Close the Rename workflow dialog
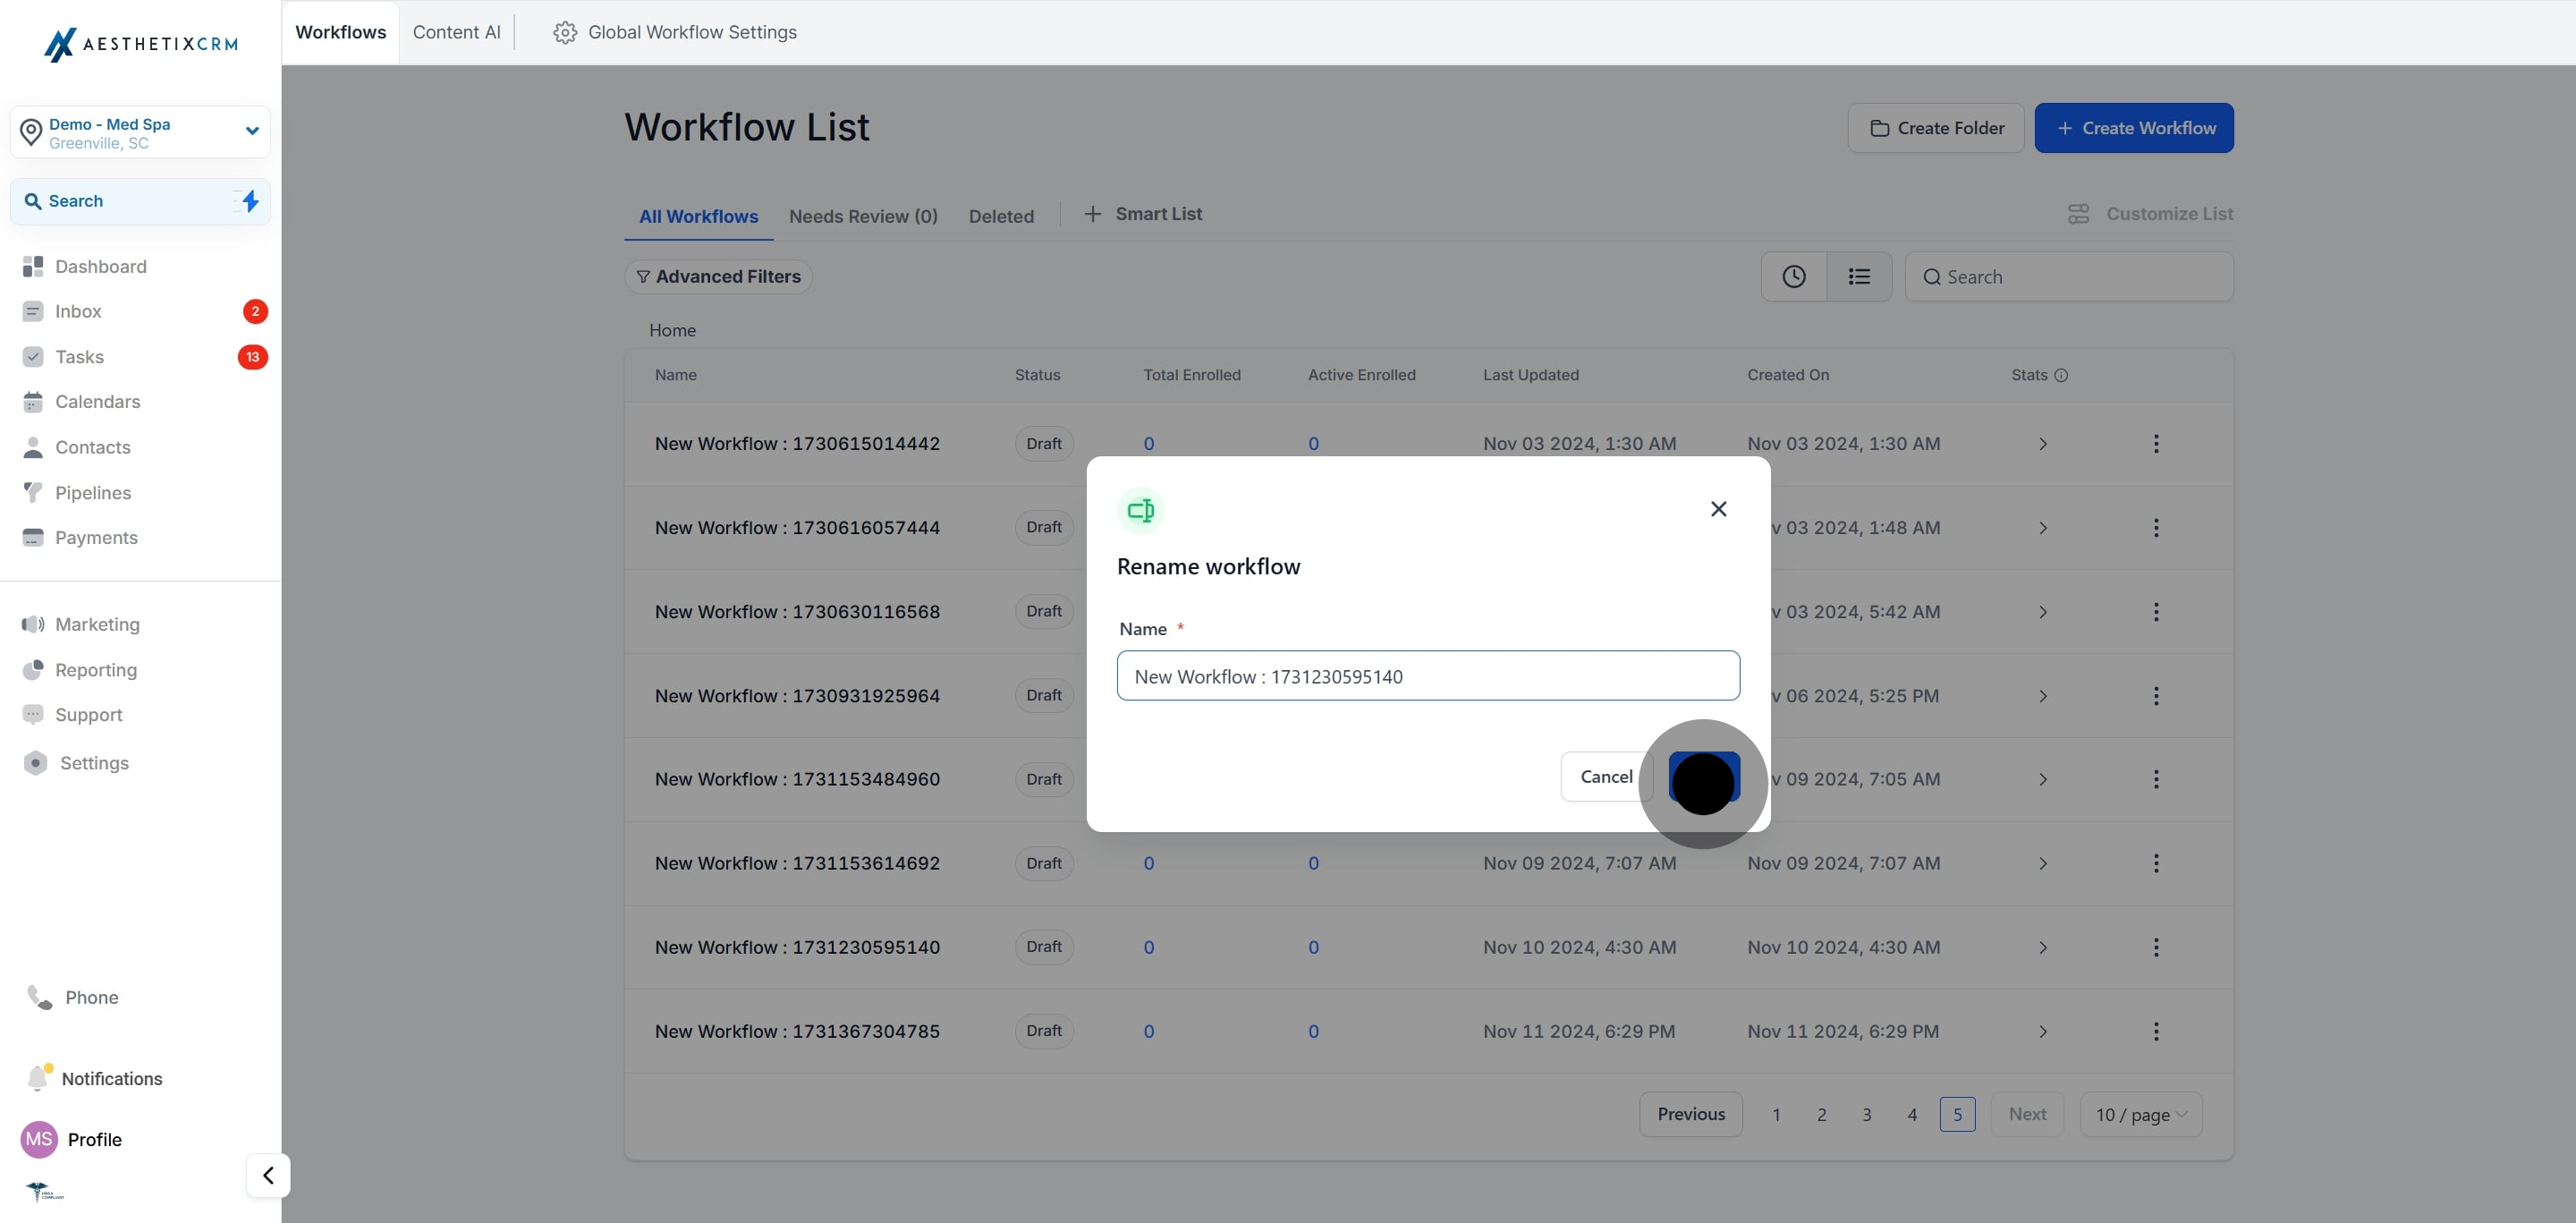2576x1223 pixels. click(x=1718, y=509)
